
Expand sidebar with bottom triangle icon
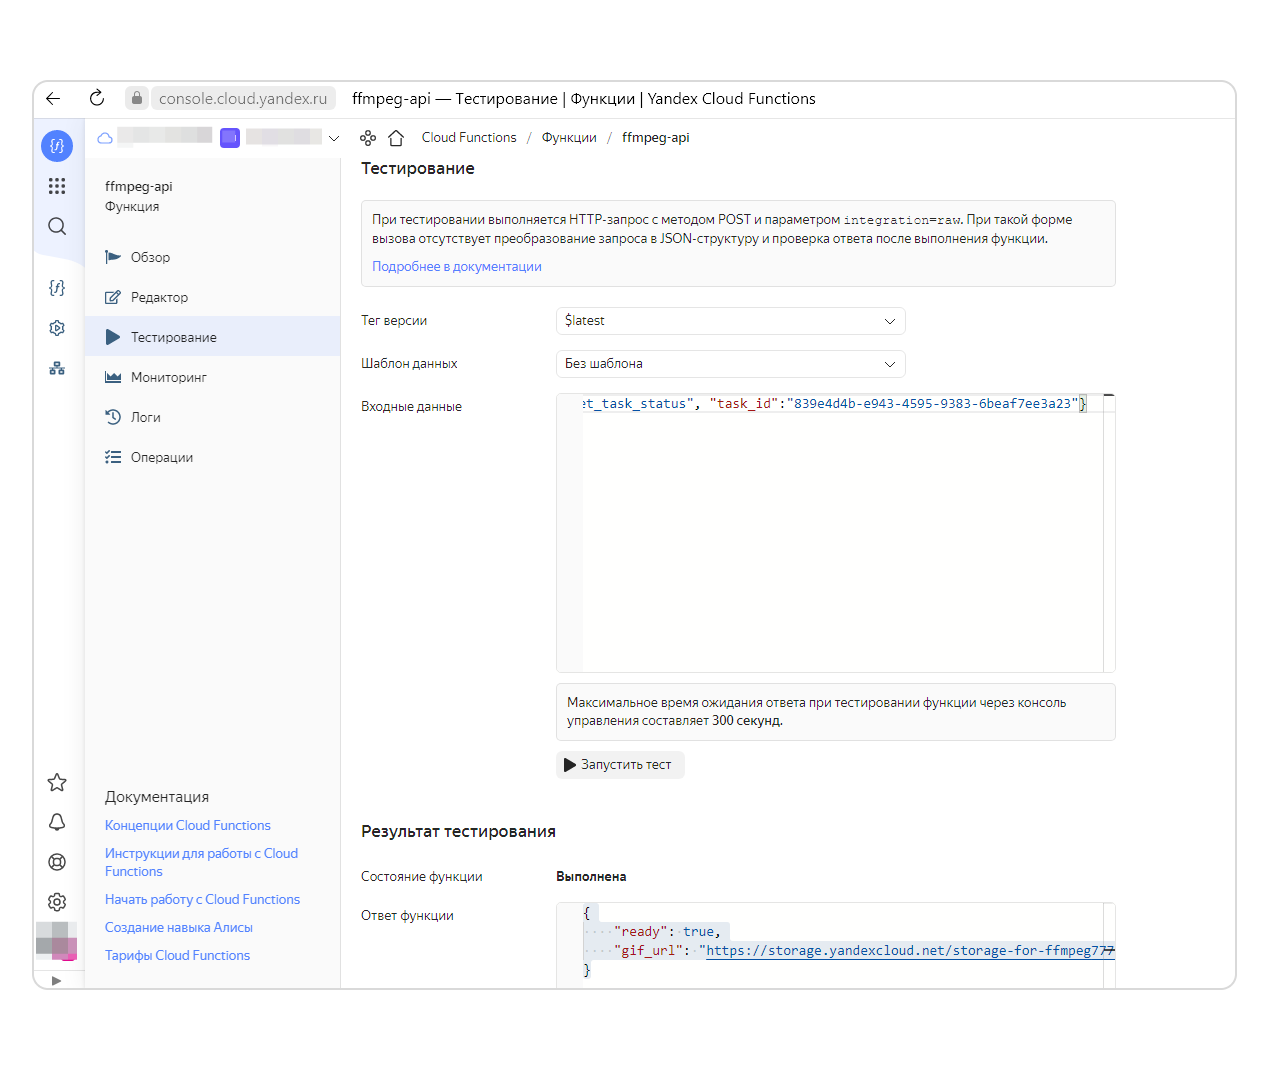click(56, 981)
